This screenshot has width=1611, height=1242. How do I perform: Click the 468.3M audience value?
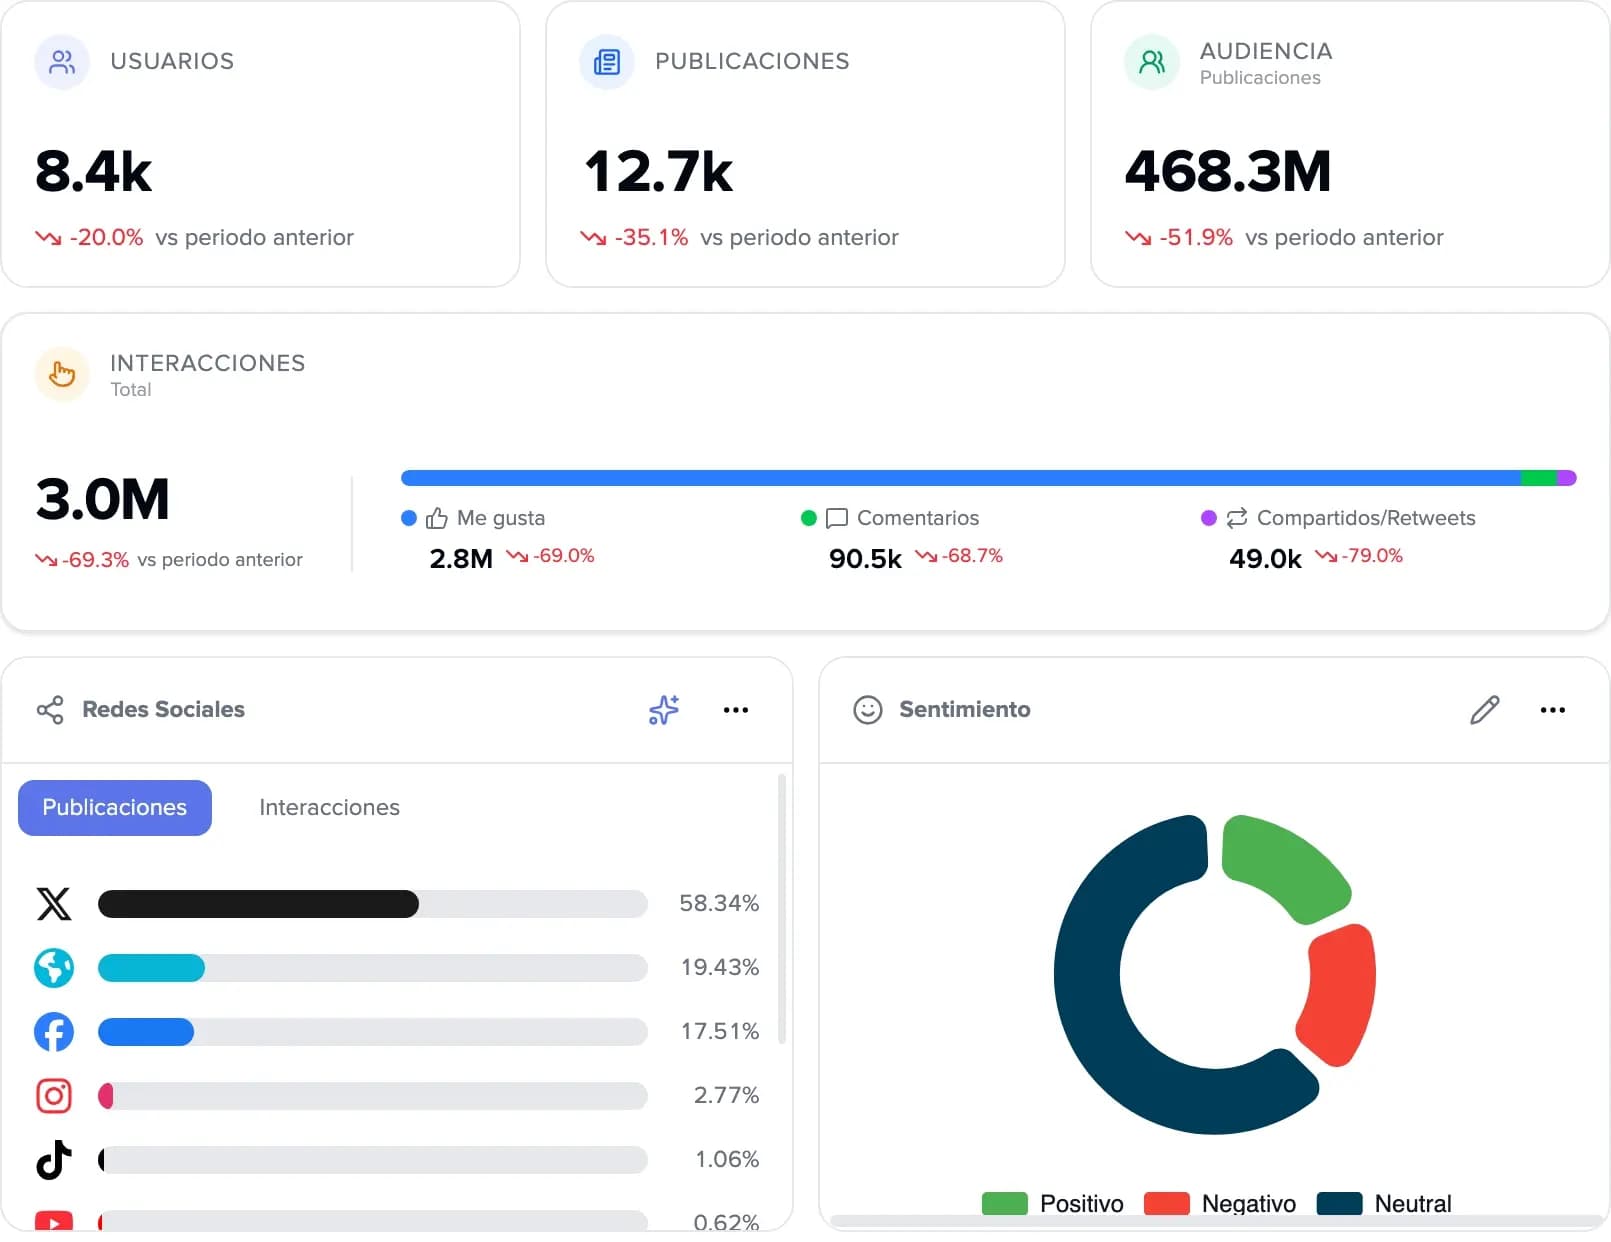(1228, 171)
